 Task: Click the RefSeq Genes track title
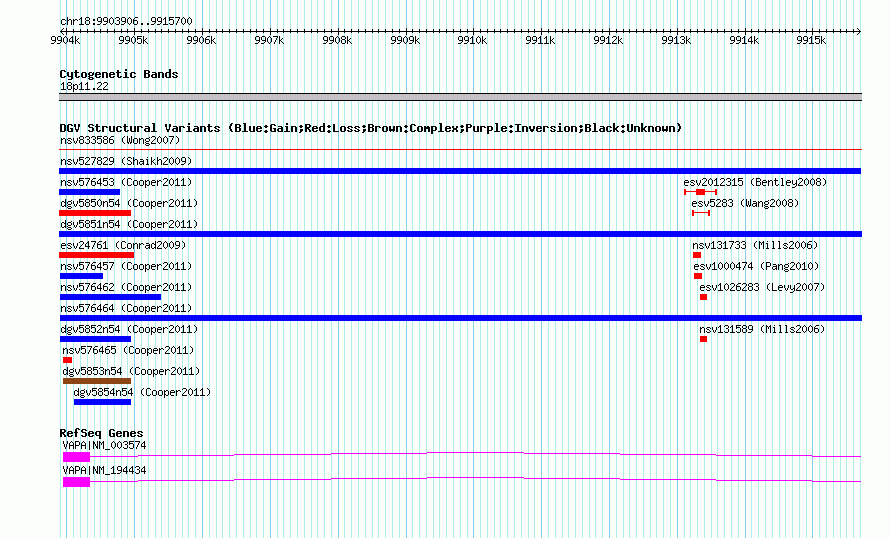pos(101,433)
